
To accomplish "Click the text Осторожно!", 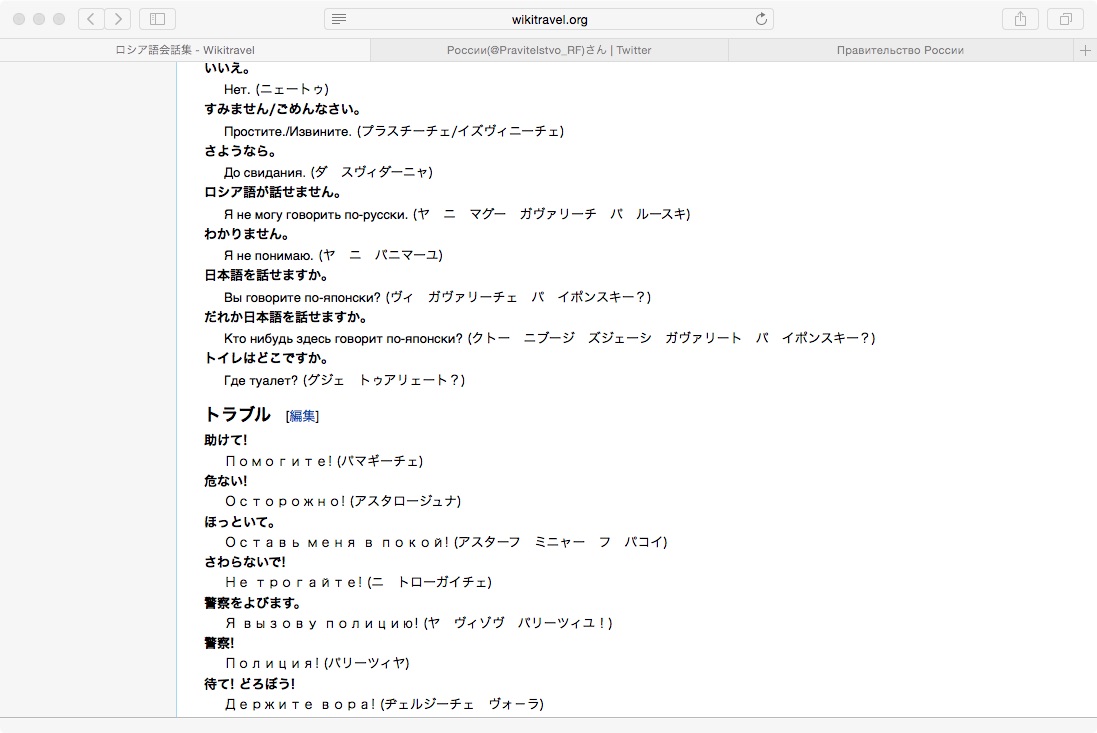I will [285, 501].
